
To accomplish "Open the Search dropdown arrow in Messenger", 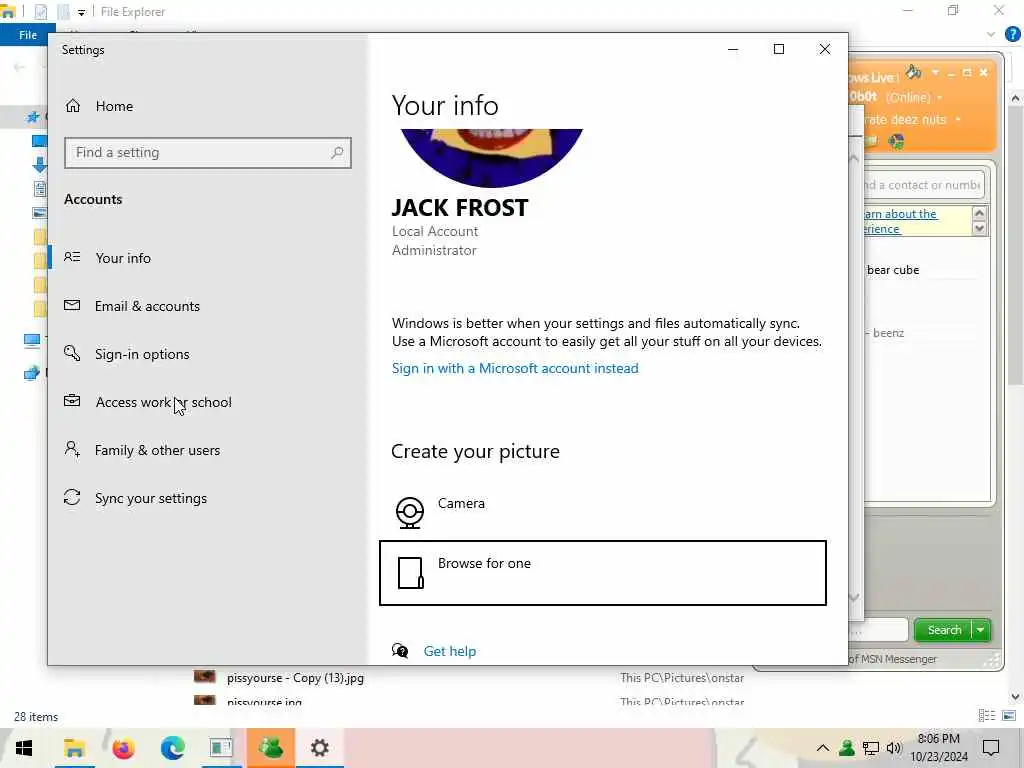I will tap(981, 630).
